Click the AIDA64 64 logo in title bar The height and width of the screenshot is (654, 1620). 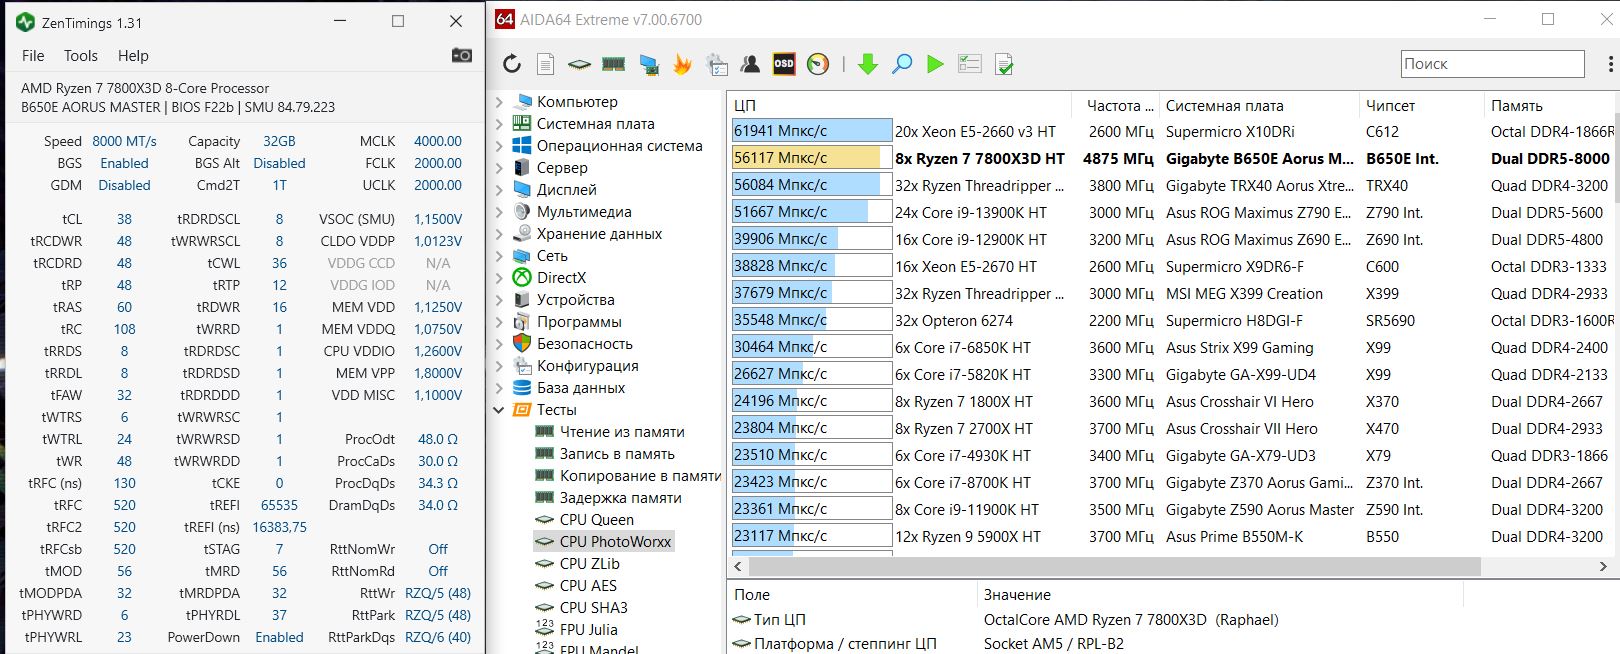(505, 19)
